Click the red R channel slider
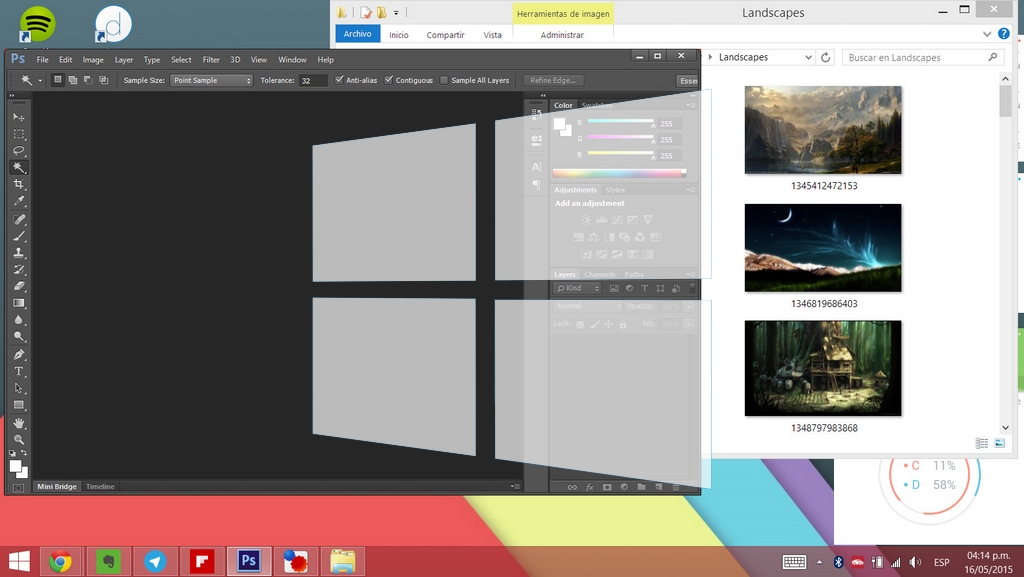The width and height of the screenshot is (1024, 577). [x=620, y=121]
